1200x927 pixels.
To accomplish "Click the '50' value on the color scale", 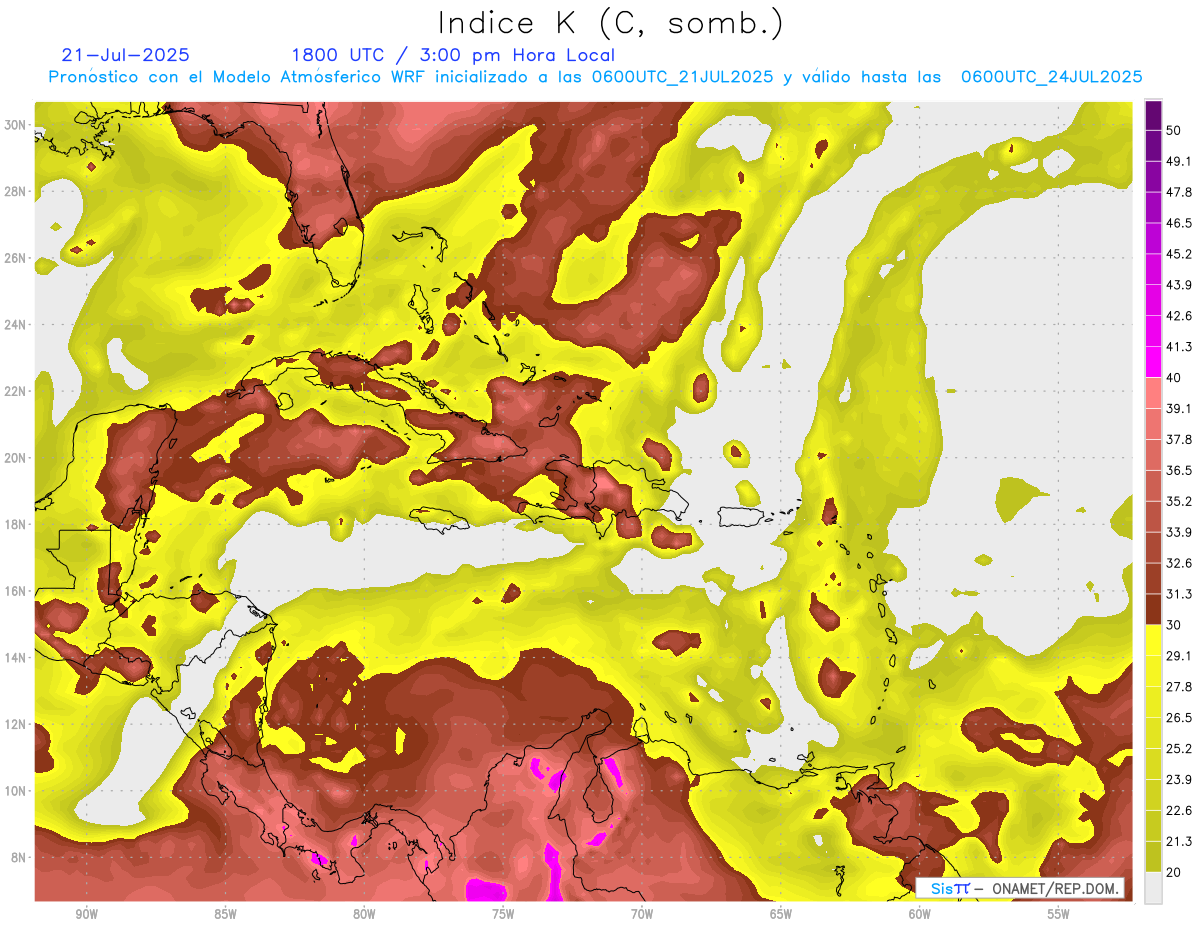I will tap(1175, 130).
